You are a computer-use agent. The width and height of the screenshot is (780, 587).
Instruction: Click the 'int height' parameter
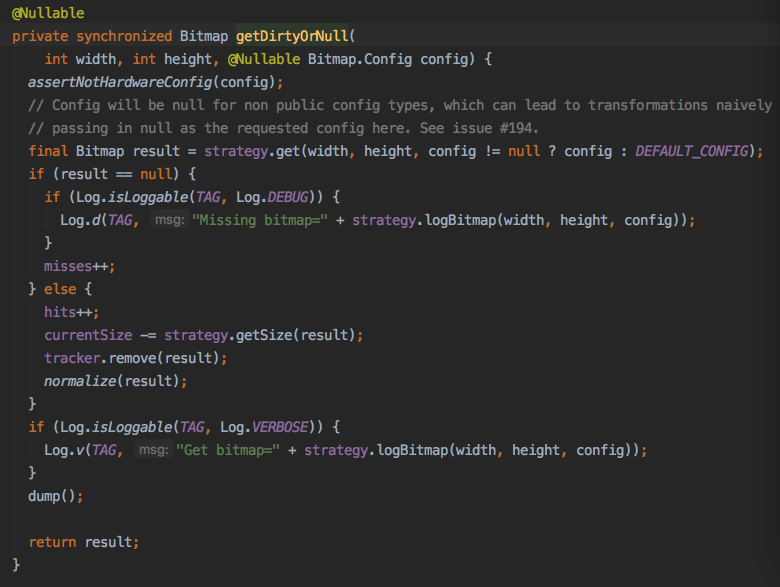pos(172,59)
